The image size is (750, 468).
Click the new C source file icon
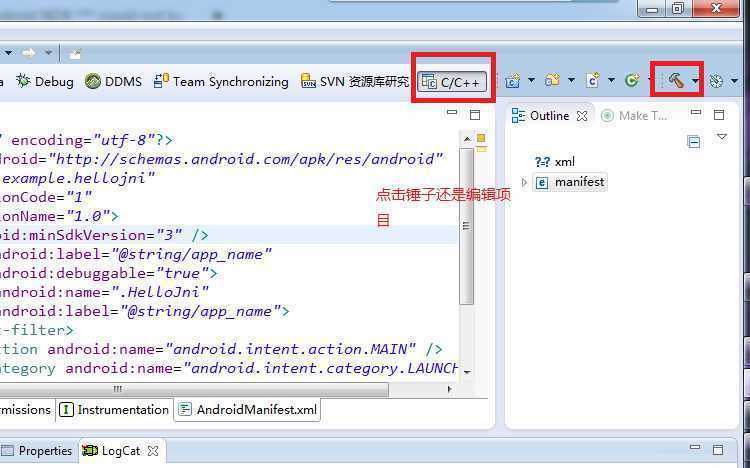click(x=592, y=80)
